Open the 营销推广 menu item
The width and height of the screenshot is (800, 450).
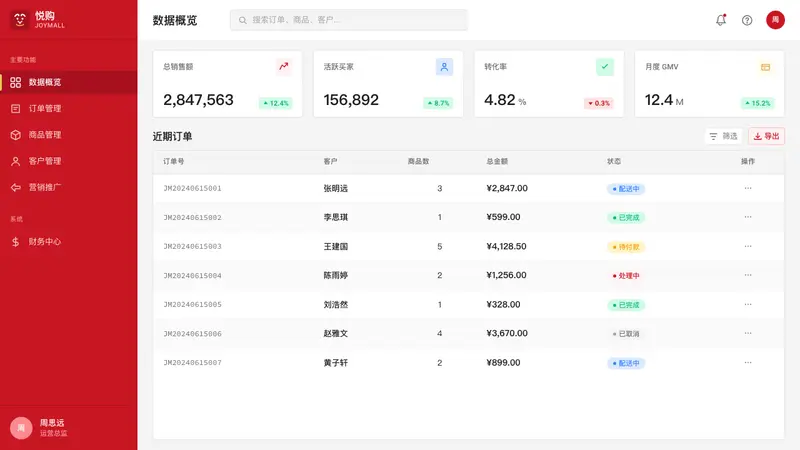[68, 187]
